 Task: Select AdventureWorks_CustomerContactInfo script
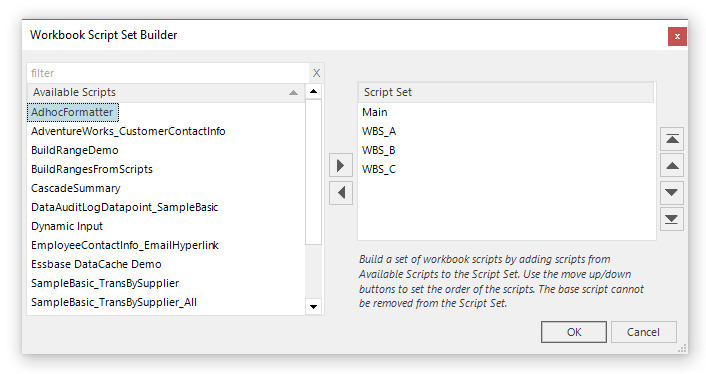coord(128,131)
